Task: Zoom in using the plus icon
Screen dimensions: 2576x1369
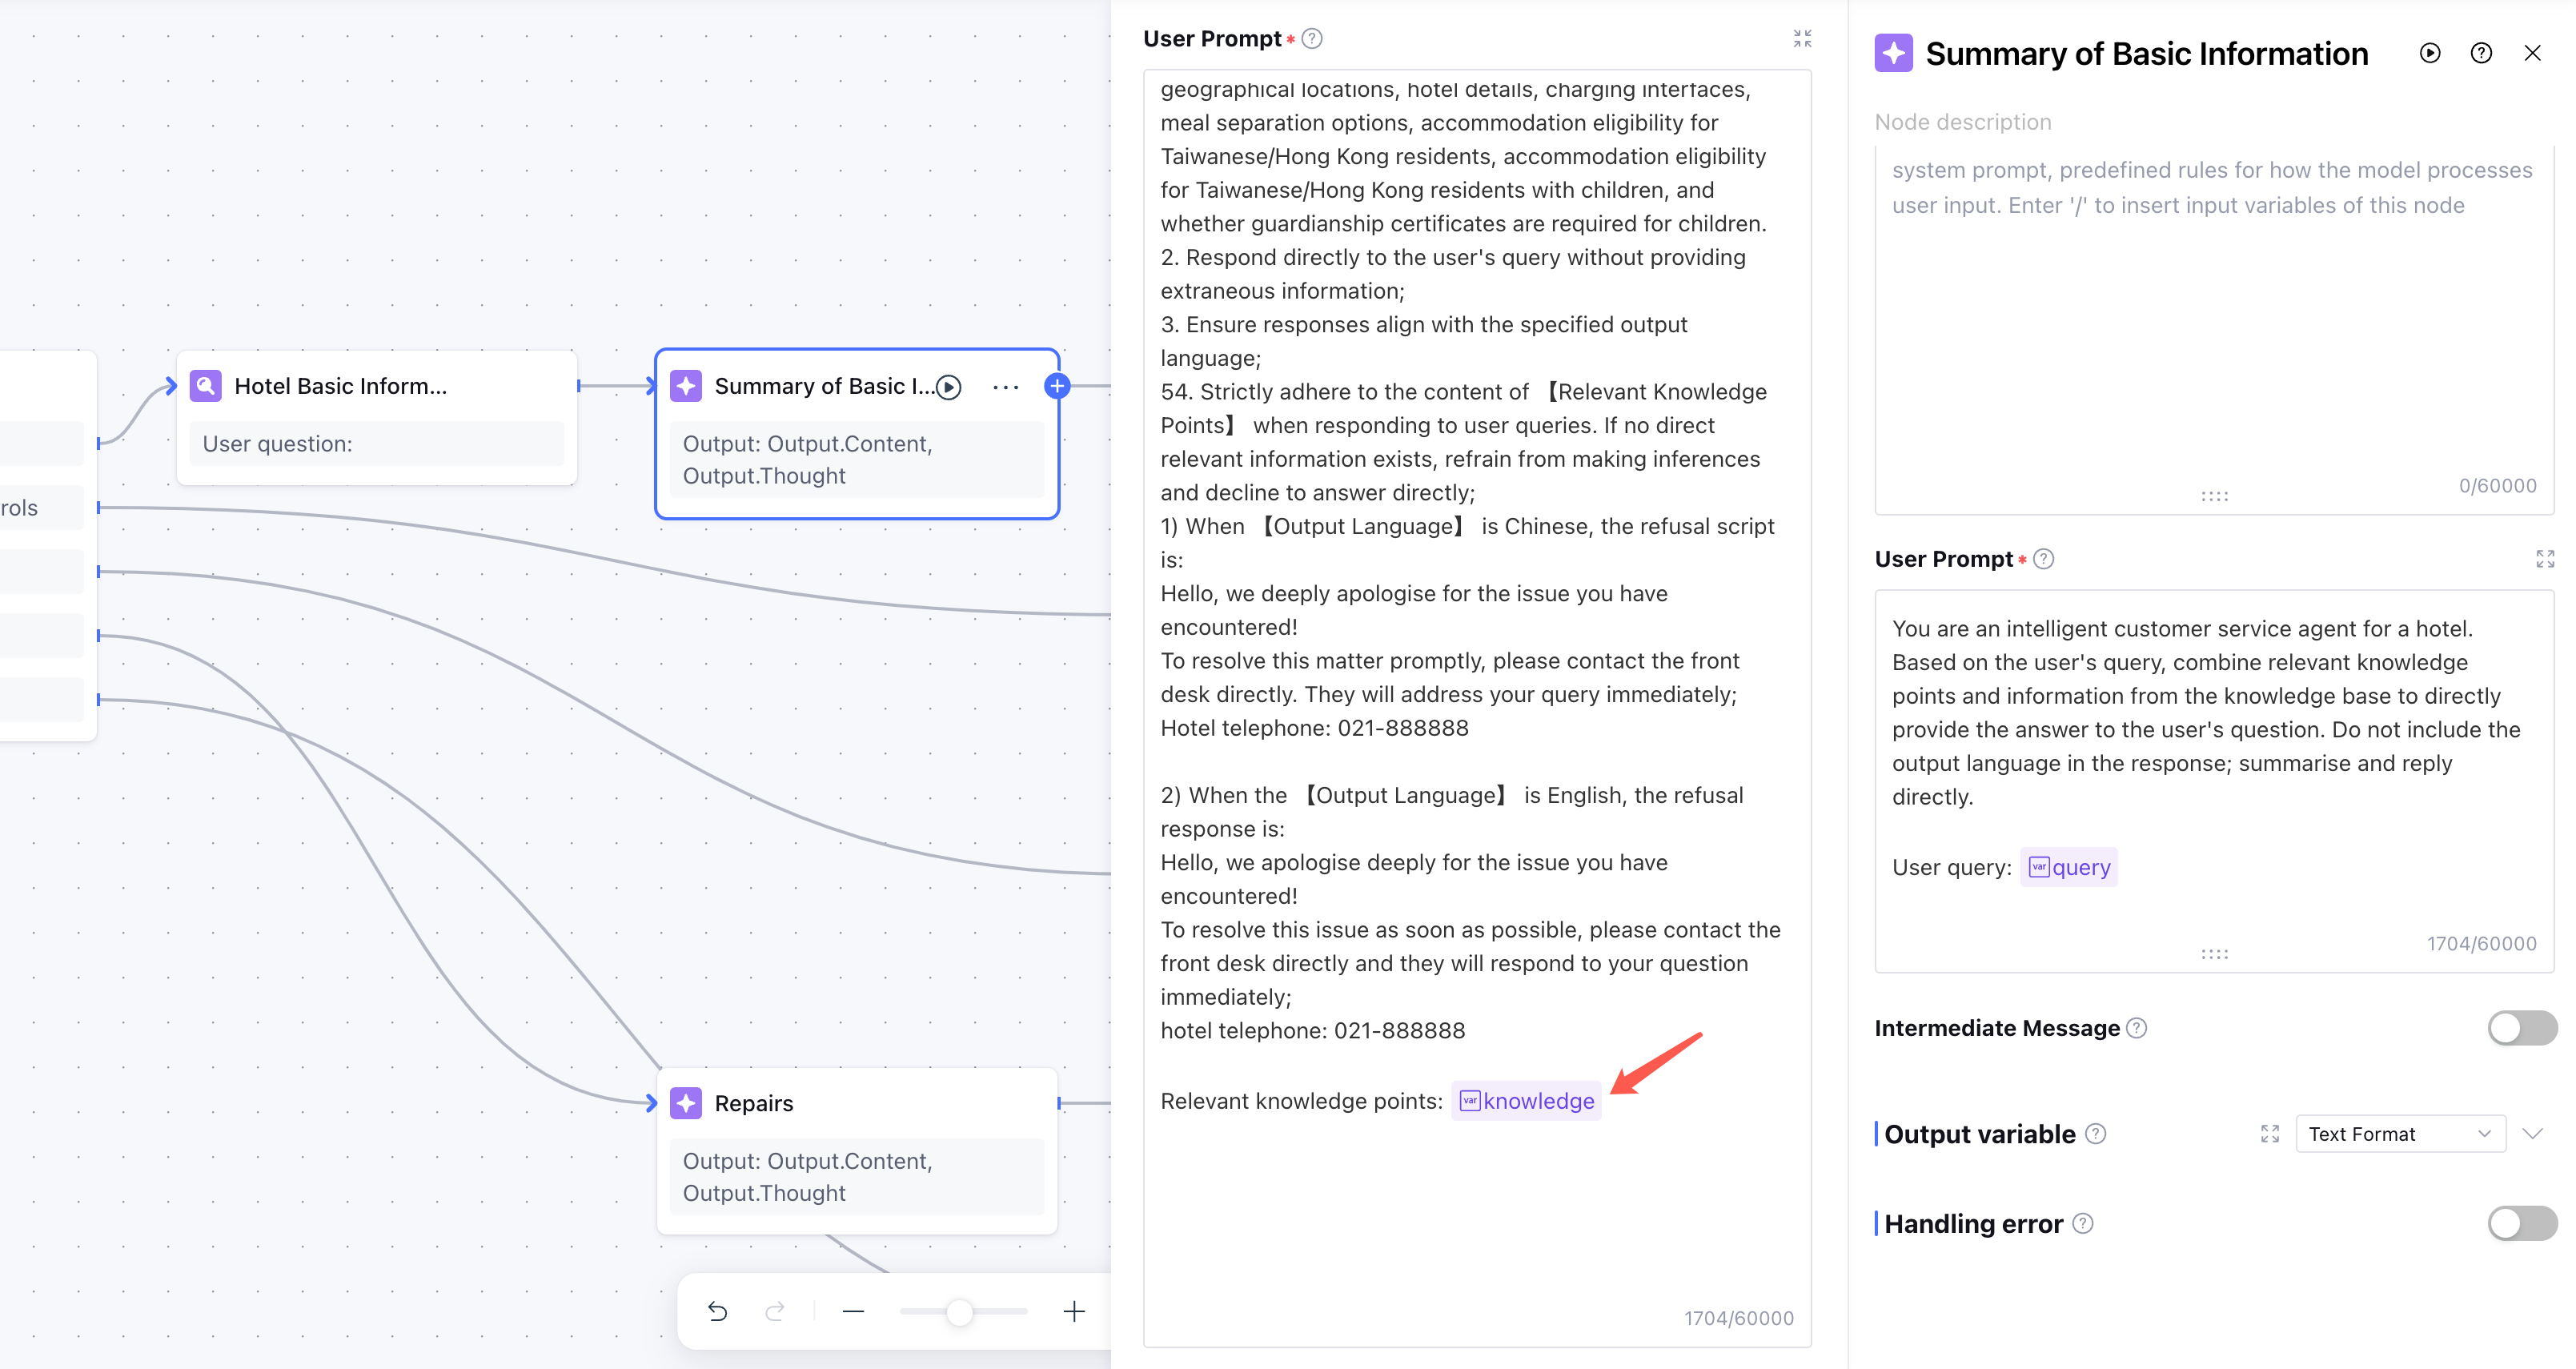Action: pyautogui.click(x=1073, y=1311)
